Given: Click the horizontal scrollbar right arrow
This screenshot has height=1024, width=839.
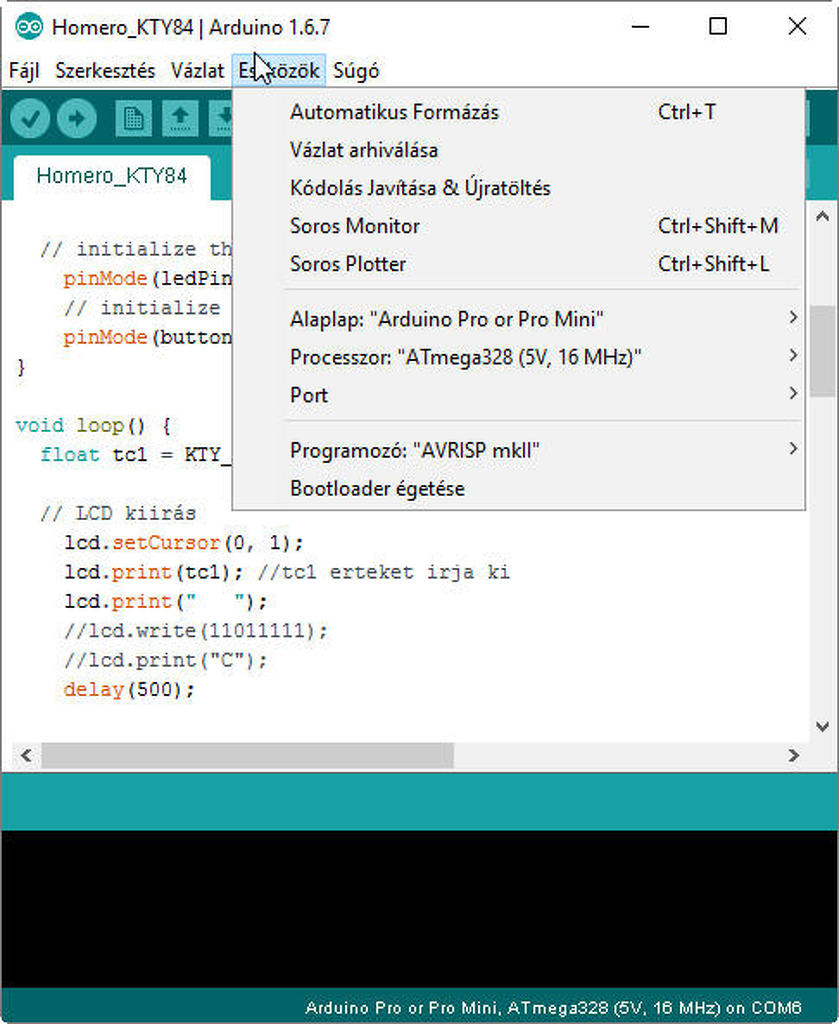Looking at the screenshot, I should click(x=793, y=756).
